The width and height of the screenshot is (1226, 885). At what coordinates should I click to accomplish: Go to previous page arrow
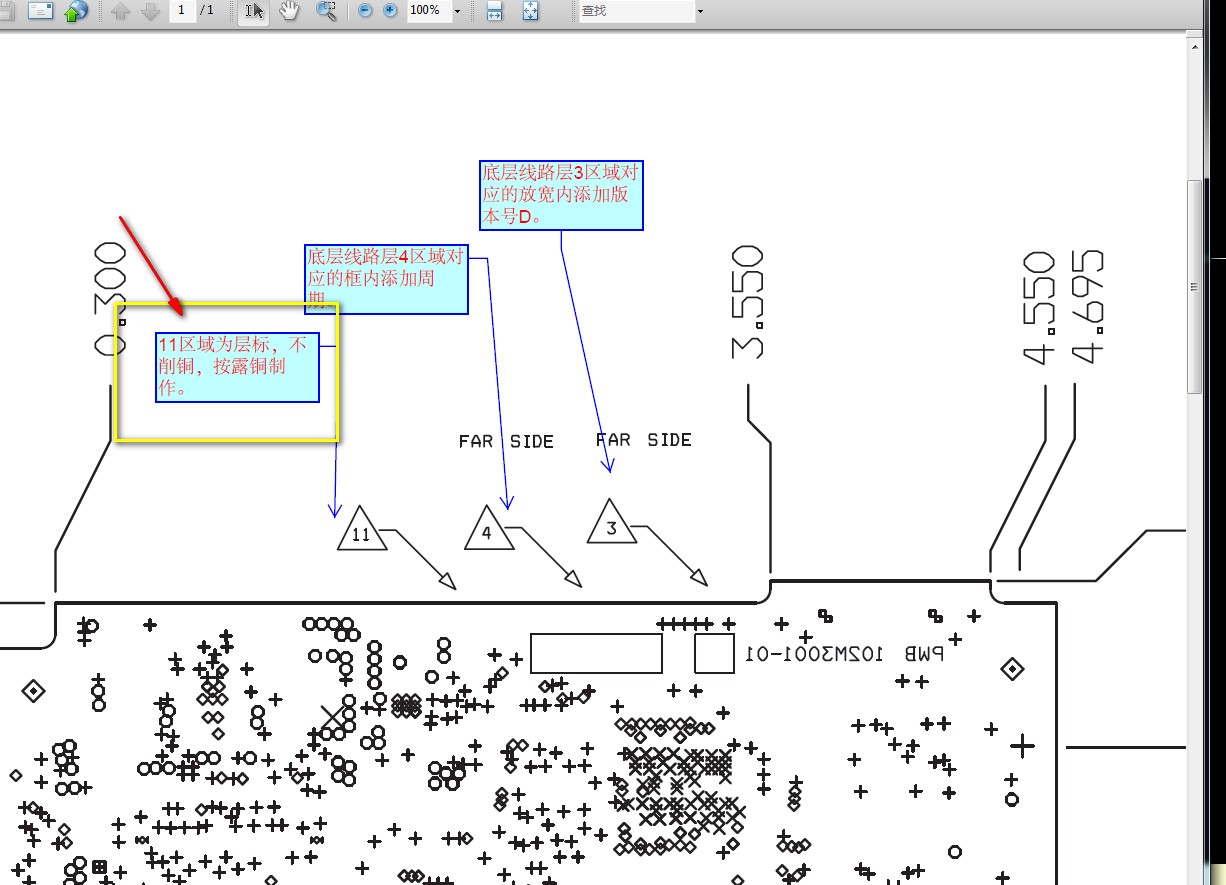pyautogui.click(x=120, y=11)
